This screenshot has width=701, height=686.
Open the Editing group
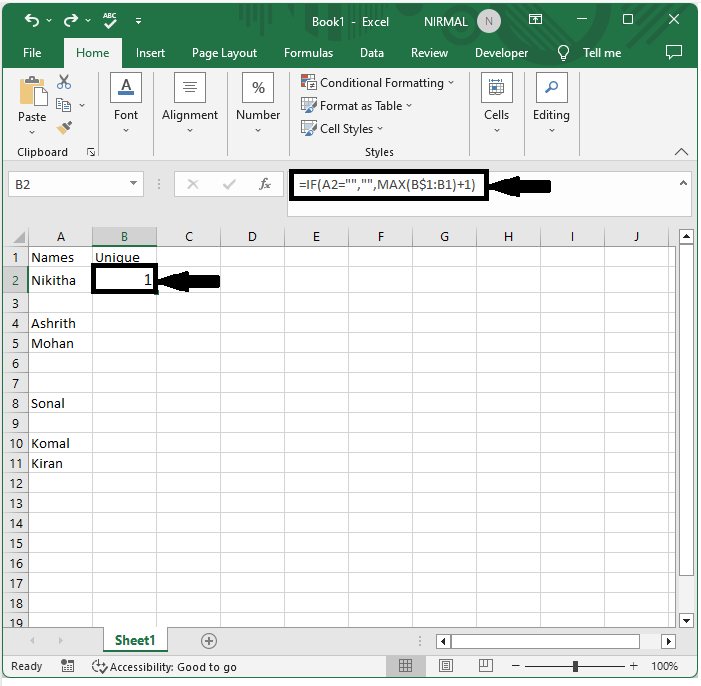551,103
